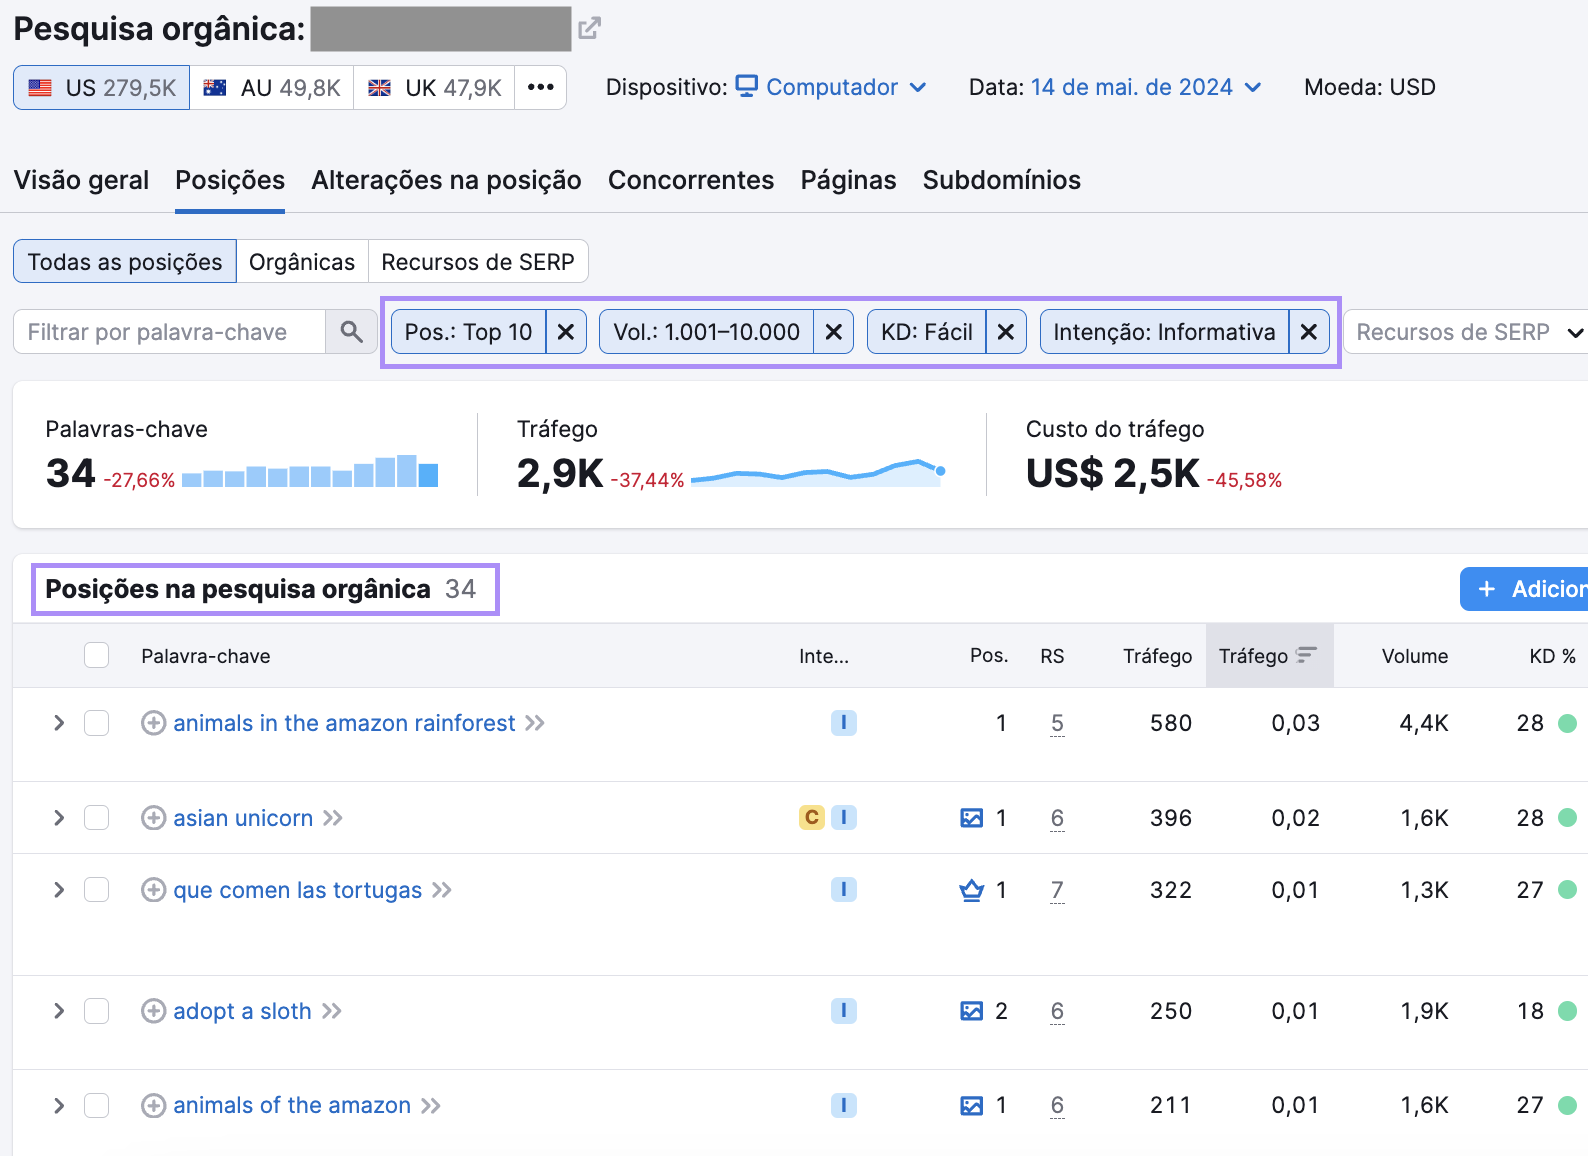Add 'animals of the amazon' plus icon
The width and height of the screenshot is (1588, 1156).
tap(153, 1105)
